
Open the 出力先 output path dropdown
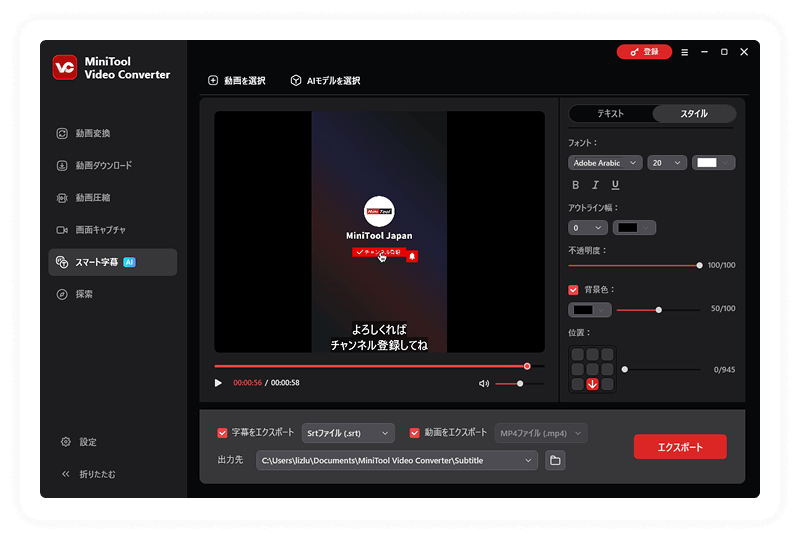click(397, 460)
